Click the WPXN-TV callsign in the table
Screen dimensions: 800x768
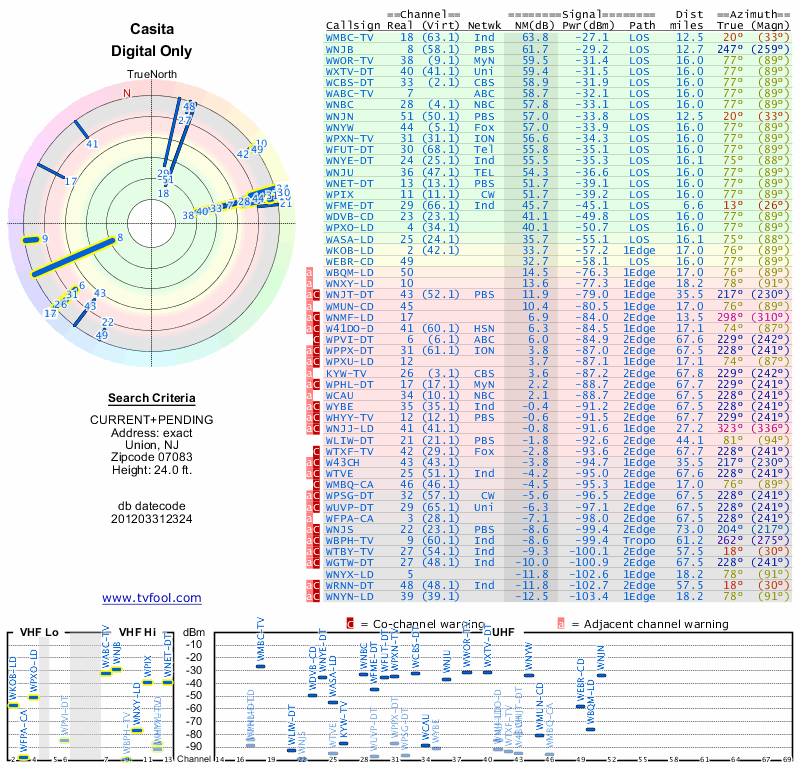pos(349,138)
